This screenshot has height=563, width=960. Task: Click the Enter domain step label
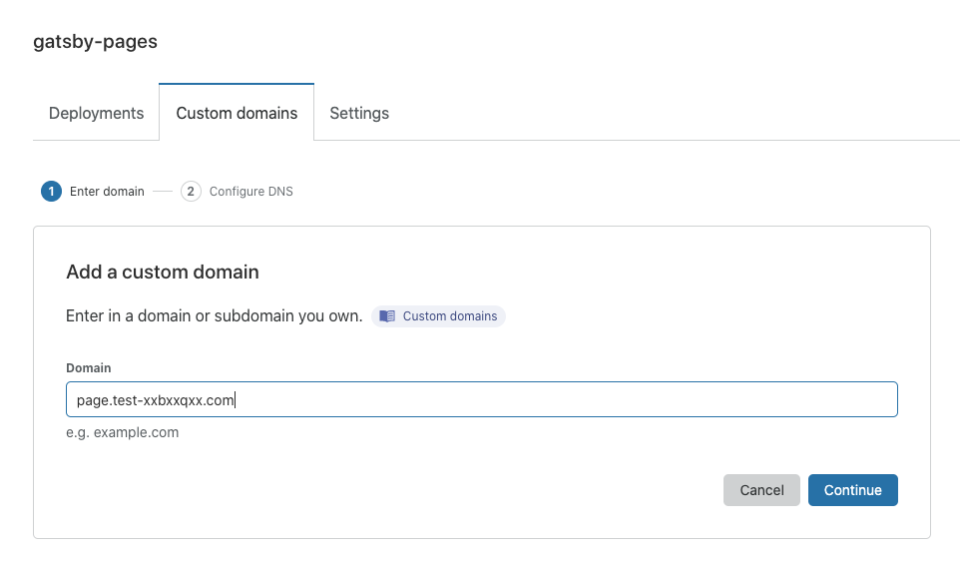[x=107, y=191]
